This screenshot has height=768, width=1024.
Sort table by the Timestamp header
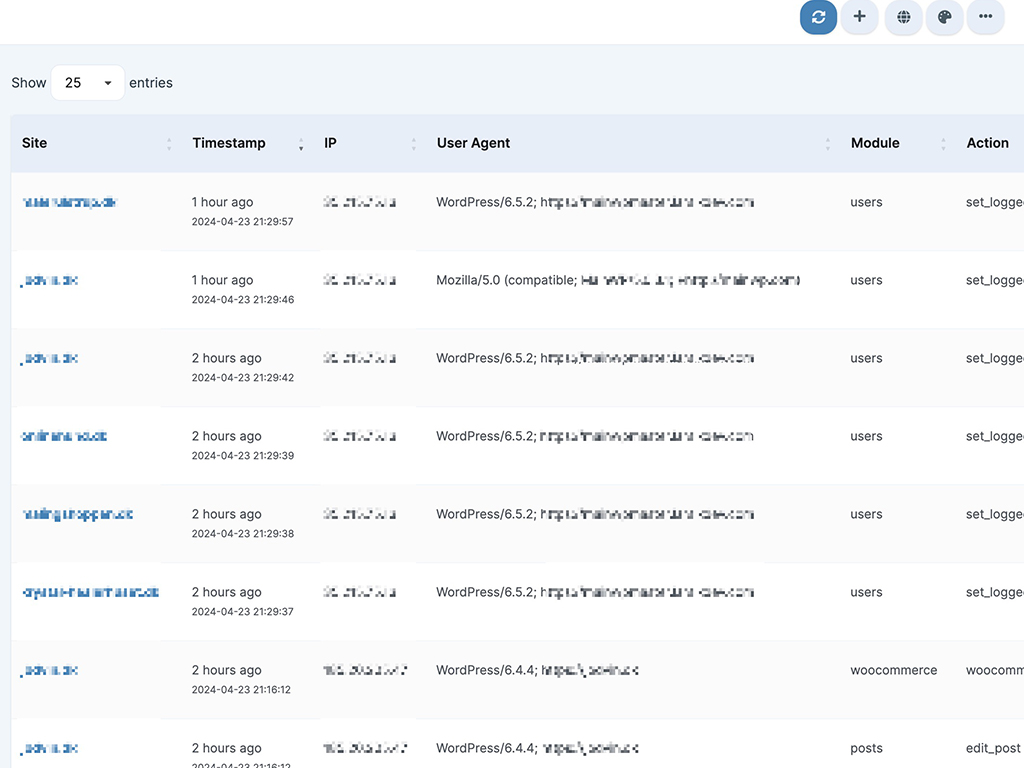tap(229, 143)
